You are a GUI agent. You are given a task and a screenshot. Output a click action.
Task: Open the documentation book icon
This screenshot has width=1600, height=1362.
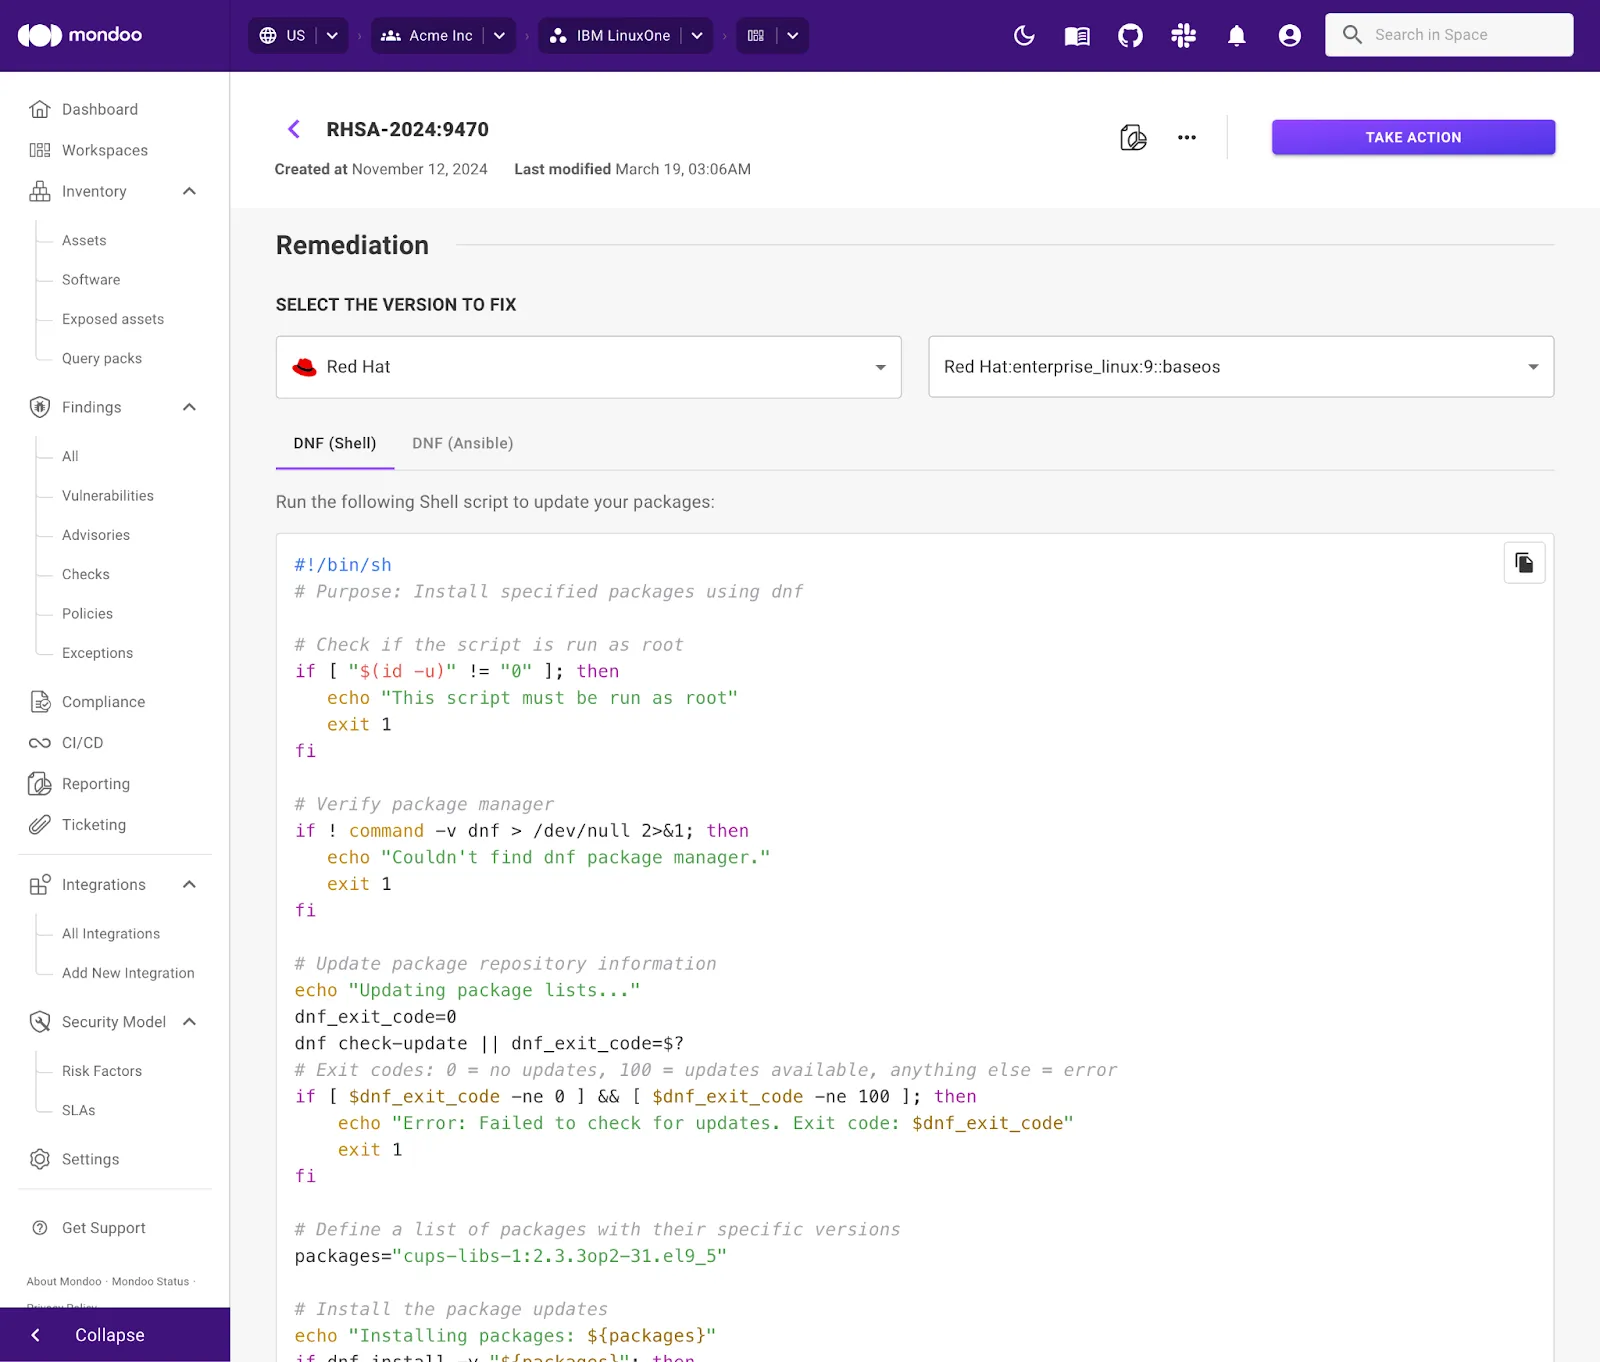(1077, 36)
